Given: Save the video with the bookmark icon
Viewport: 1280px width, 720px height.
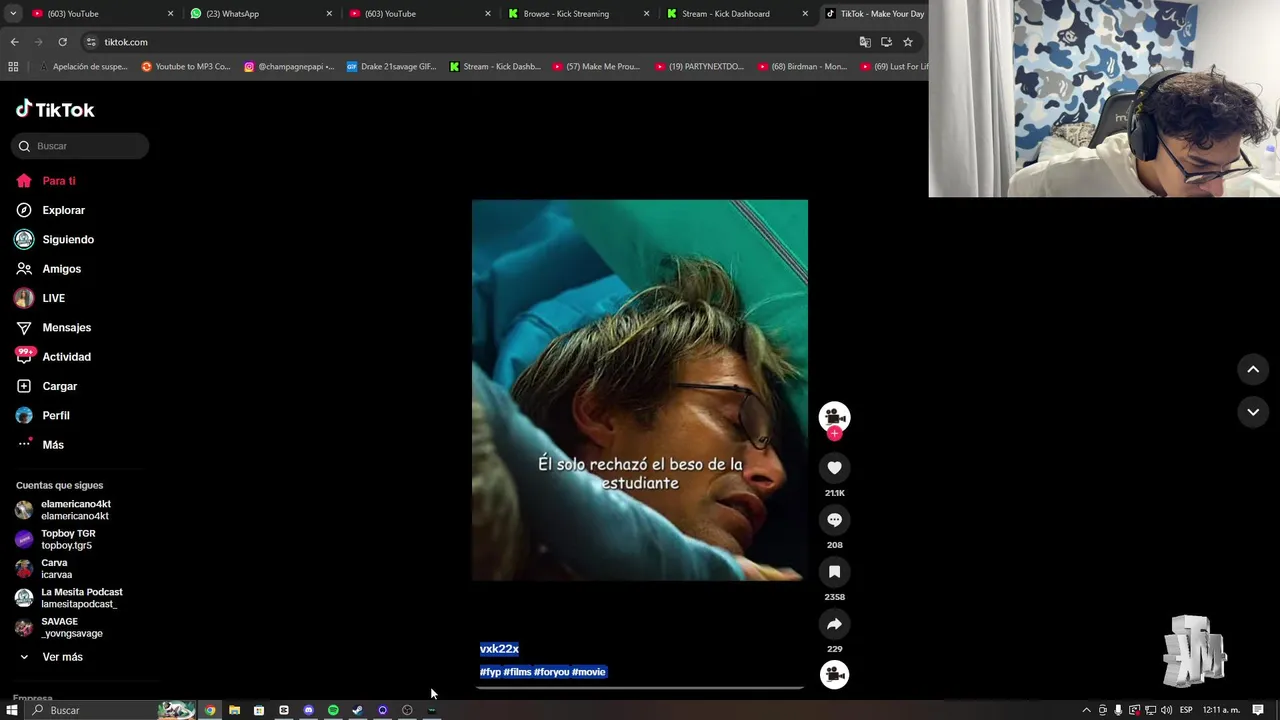Looking at the screenshot, I should click(834, 571).
